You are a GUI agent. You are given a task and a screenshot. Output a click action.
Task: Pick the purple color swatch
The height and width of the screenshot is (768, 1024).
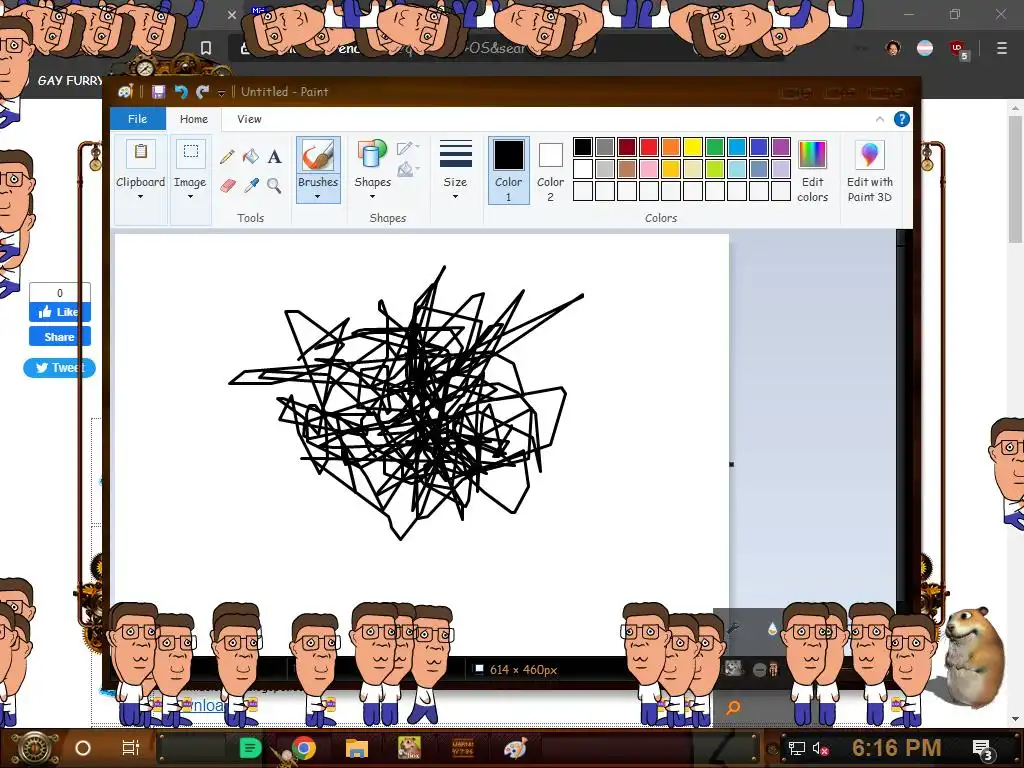click(x=780, y=147)
